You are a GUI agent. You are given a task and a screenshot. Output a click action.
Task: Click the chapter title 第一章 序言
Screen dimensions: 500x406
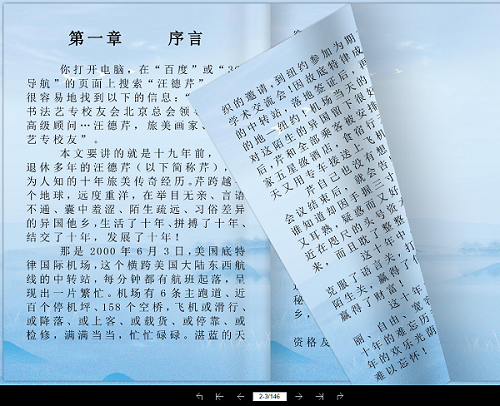coord(135,38)
